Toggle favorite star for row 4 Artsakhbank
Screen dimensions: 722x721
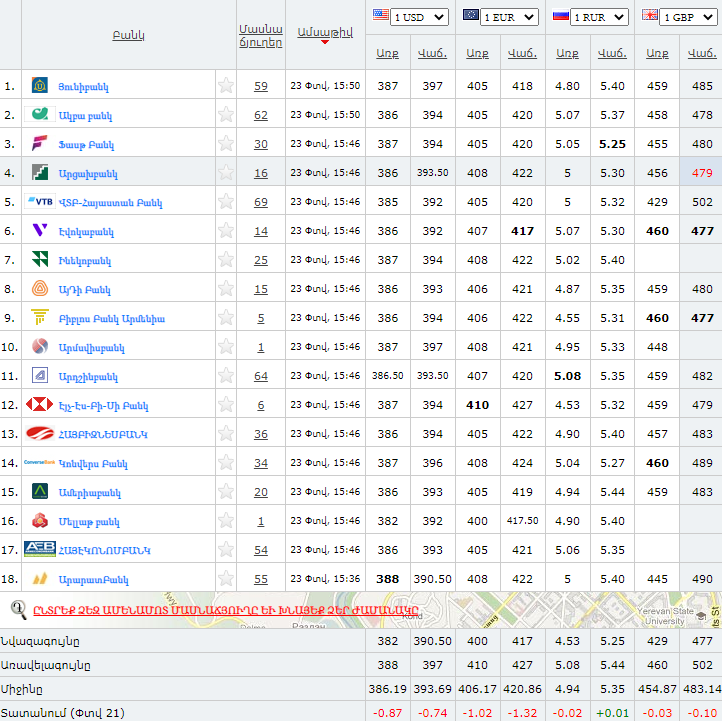[226, 172]
